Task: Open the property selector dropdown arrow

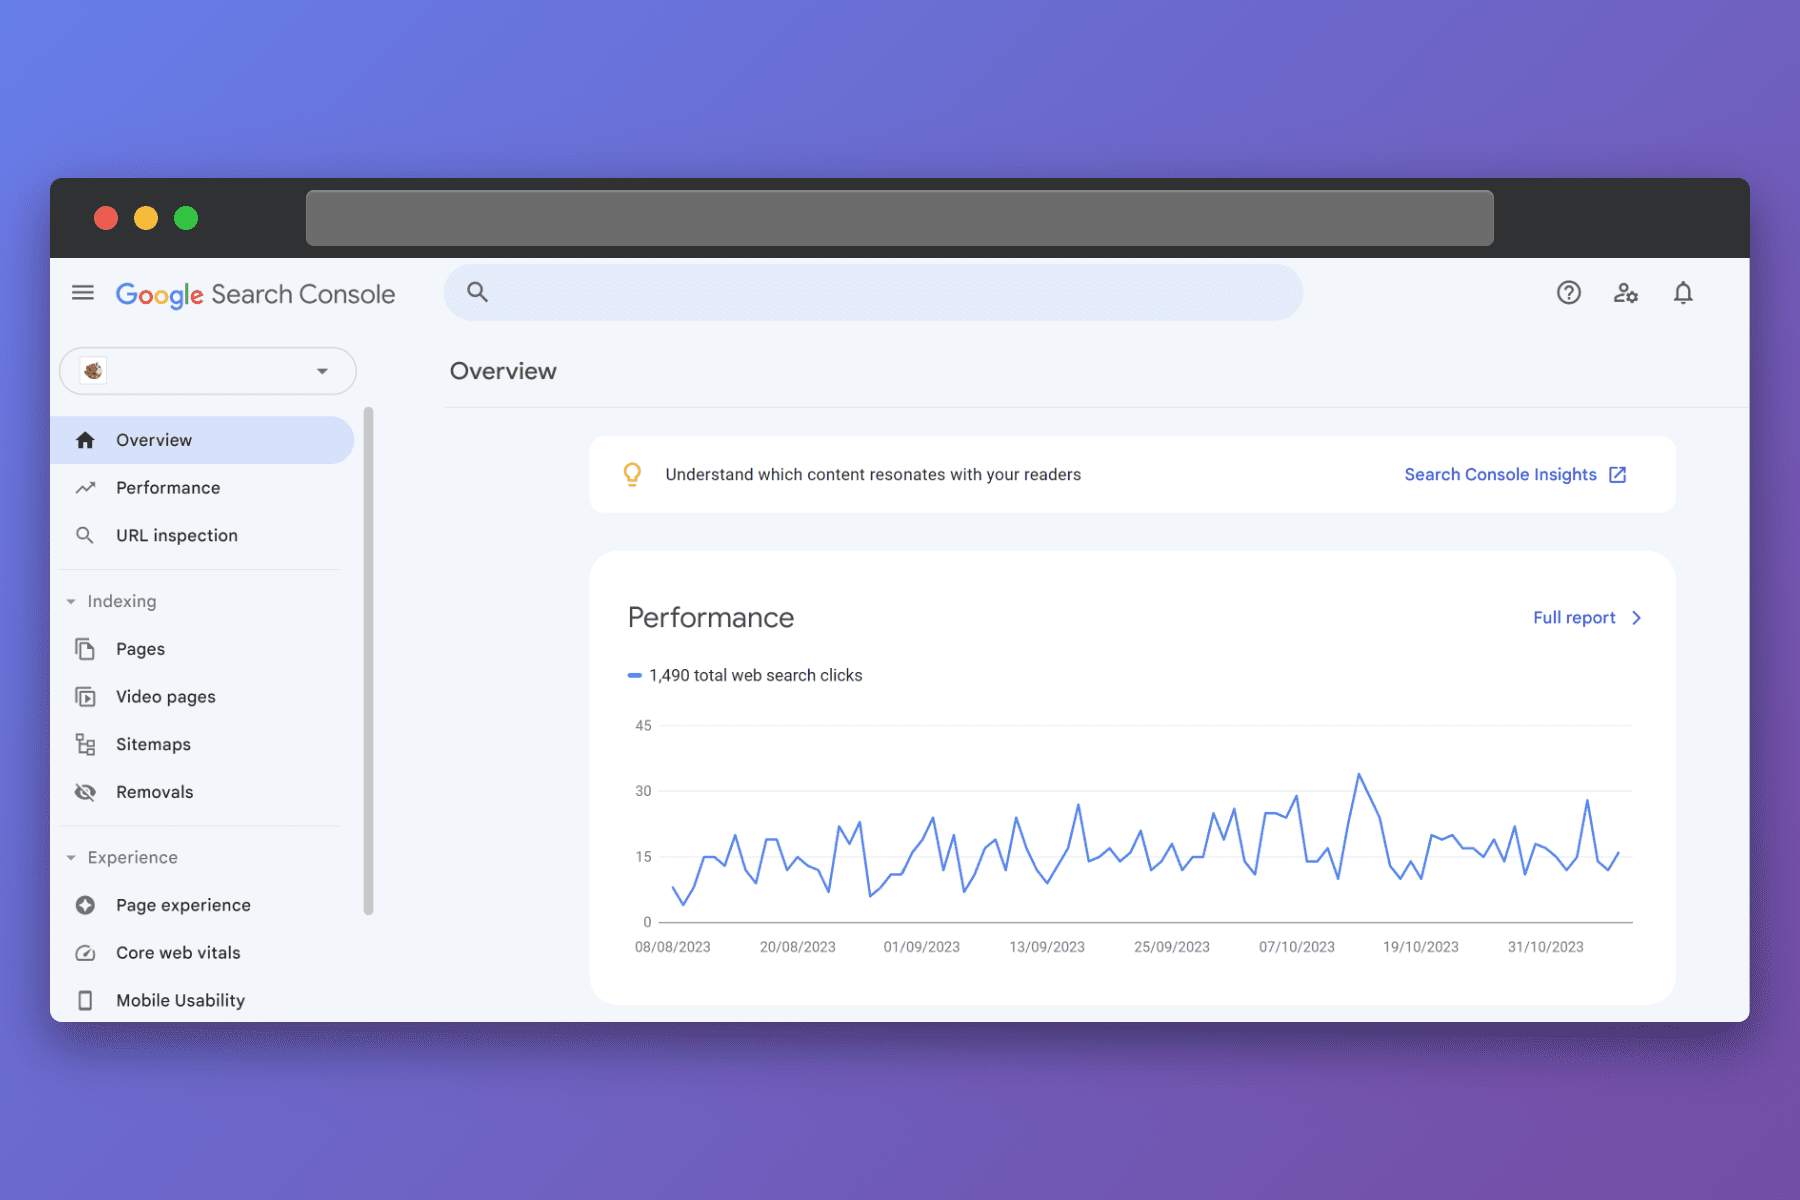Action: 322,371
